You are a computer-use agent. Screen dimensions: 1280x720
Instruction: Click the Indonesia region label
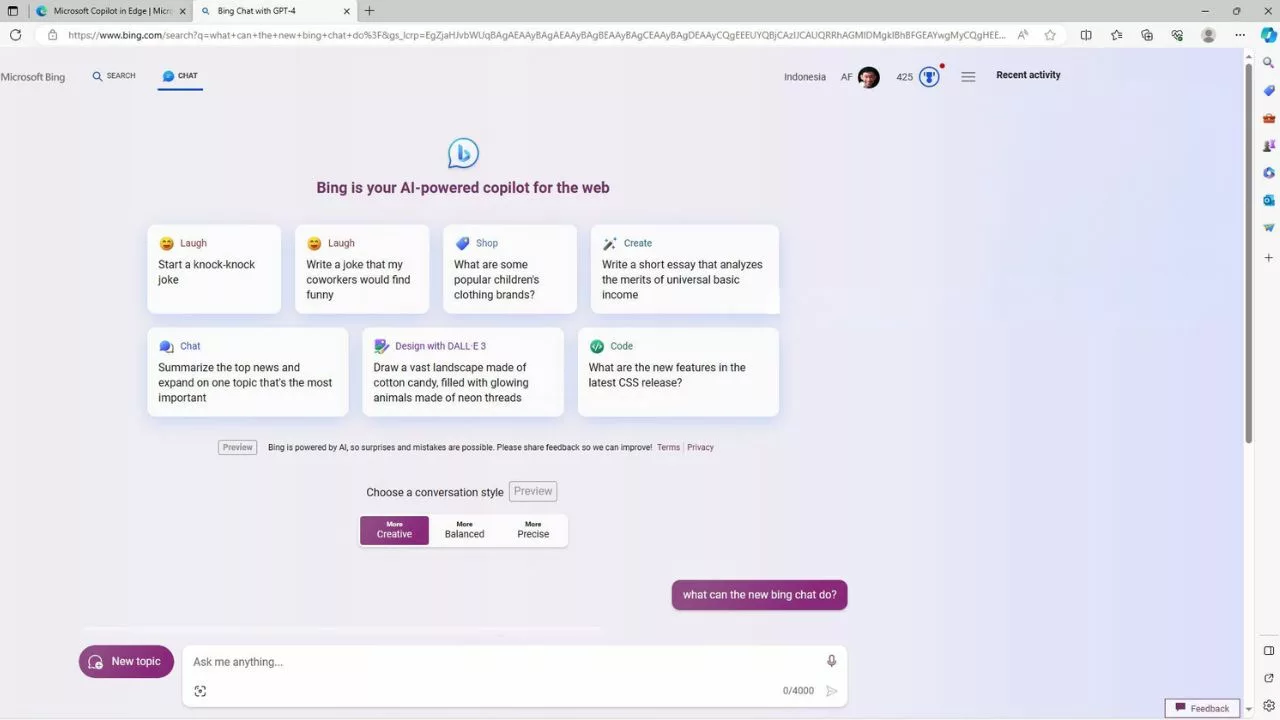click(805, 77)
